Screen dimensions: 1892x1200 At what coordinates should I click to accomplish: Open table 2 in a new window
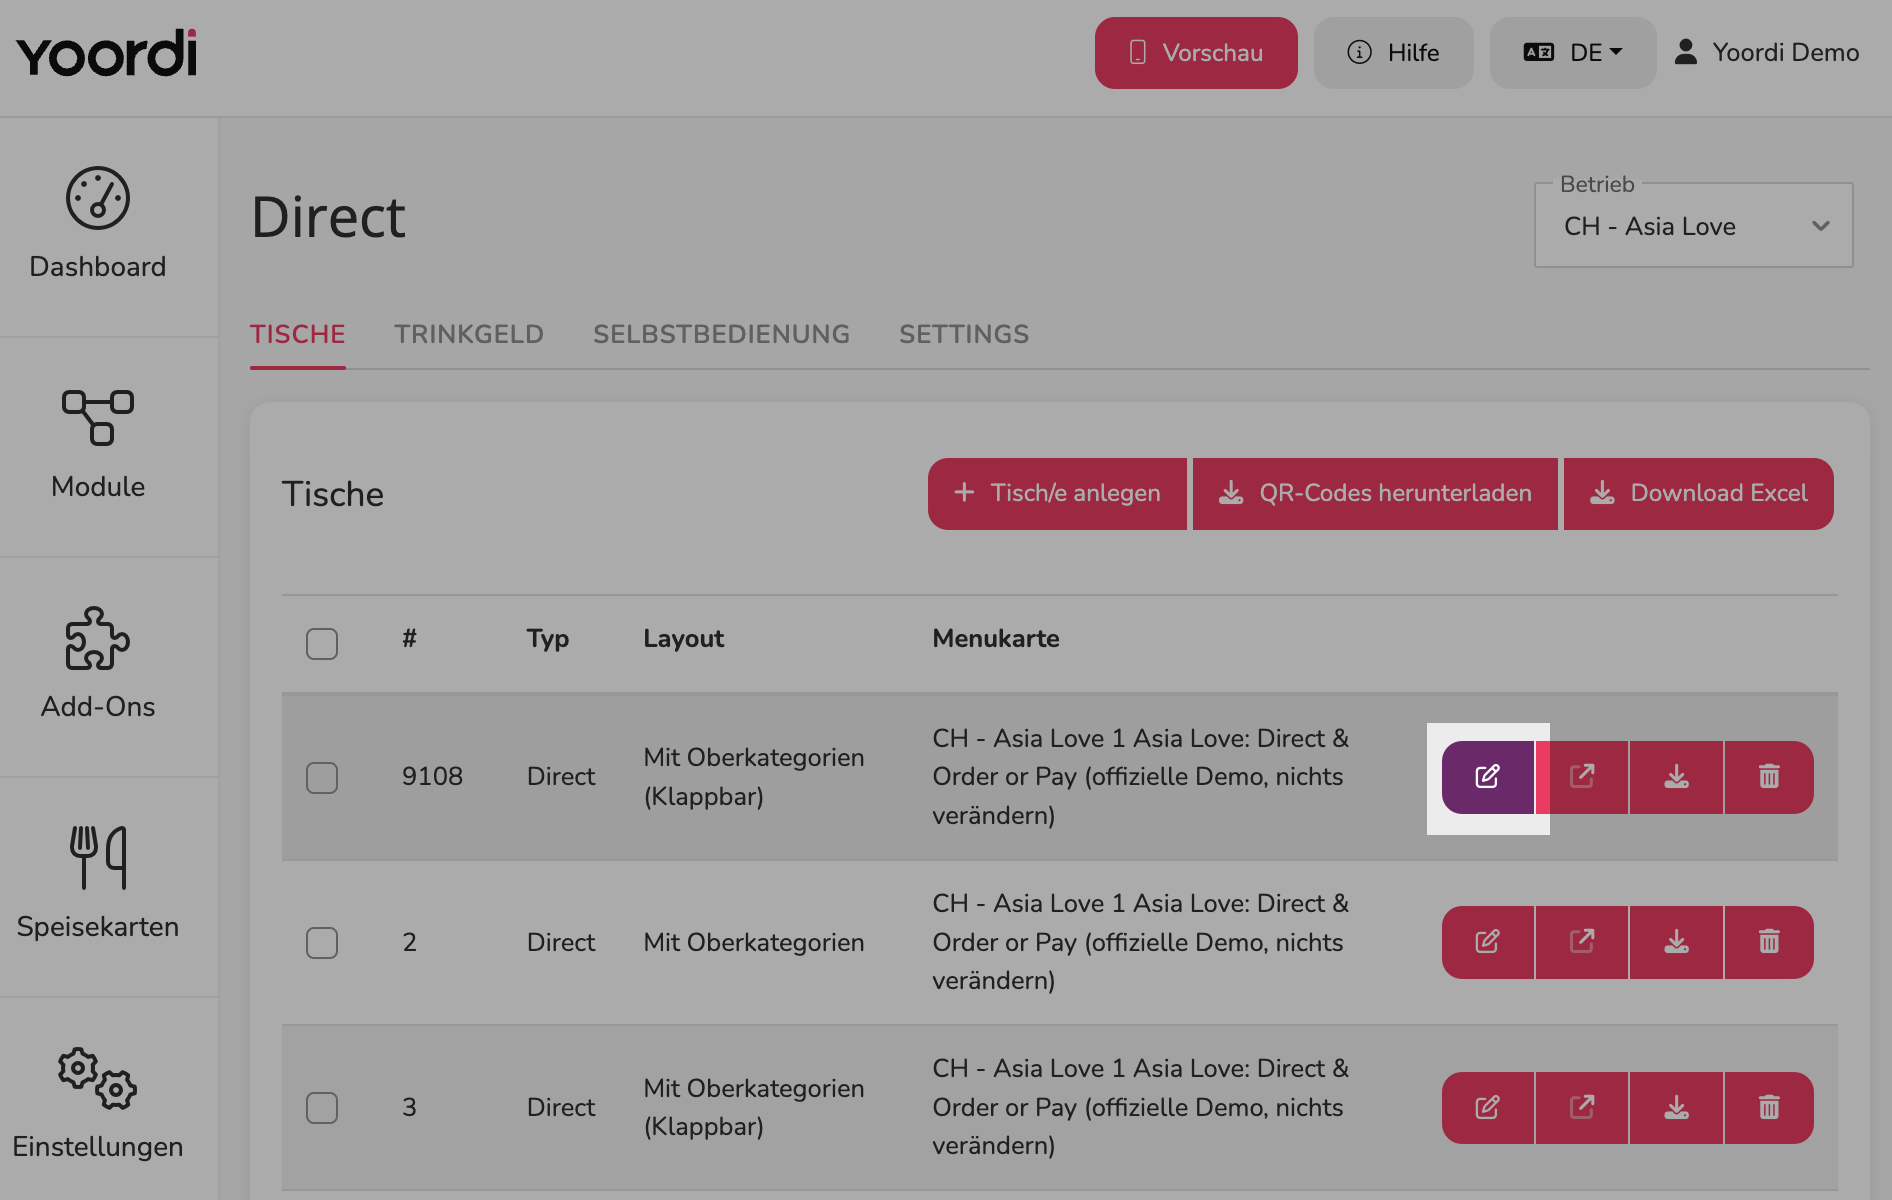coord(1582,942)
